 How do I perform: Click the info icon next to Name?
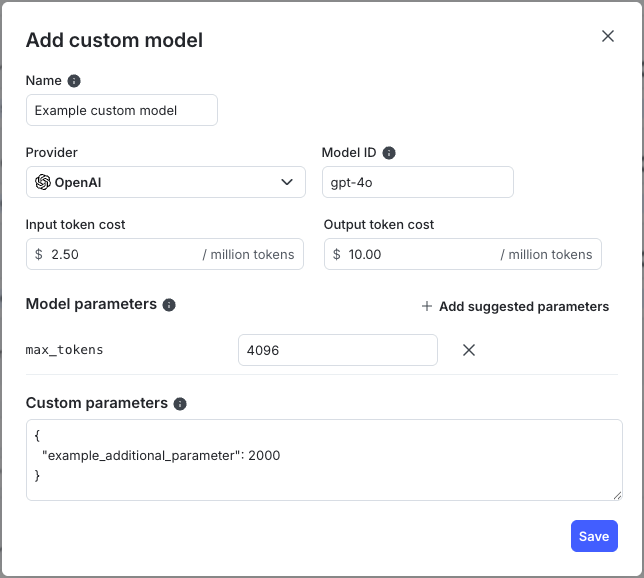[74, 81]
